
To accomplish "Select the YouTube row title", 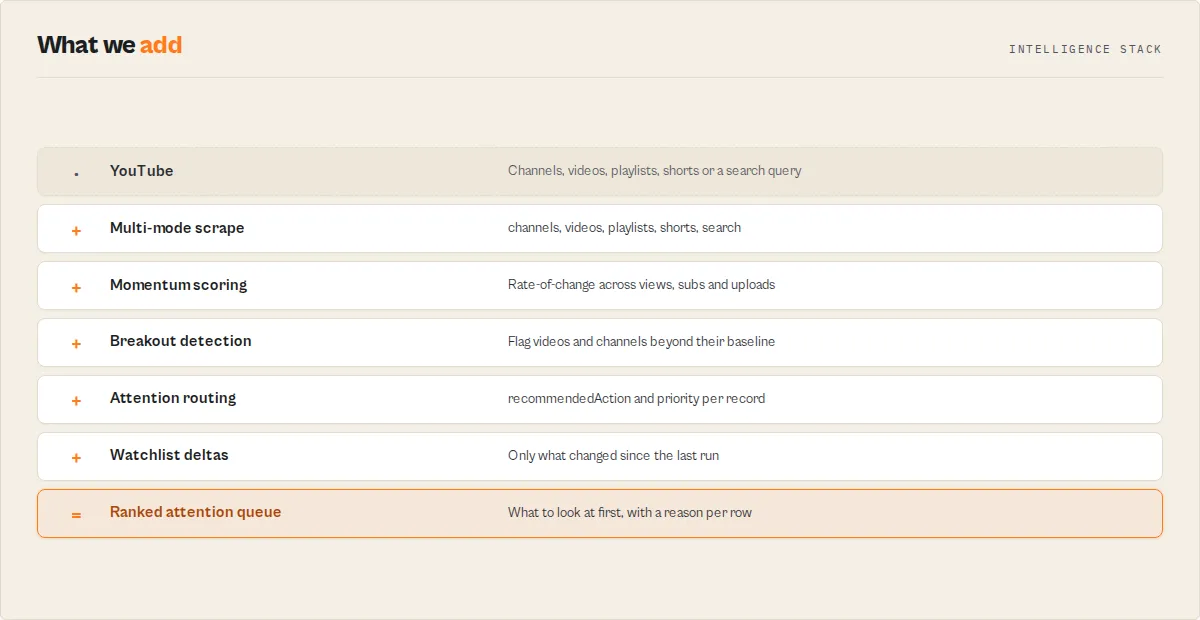I will pos(141,171).
